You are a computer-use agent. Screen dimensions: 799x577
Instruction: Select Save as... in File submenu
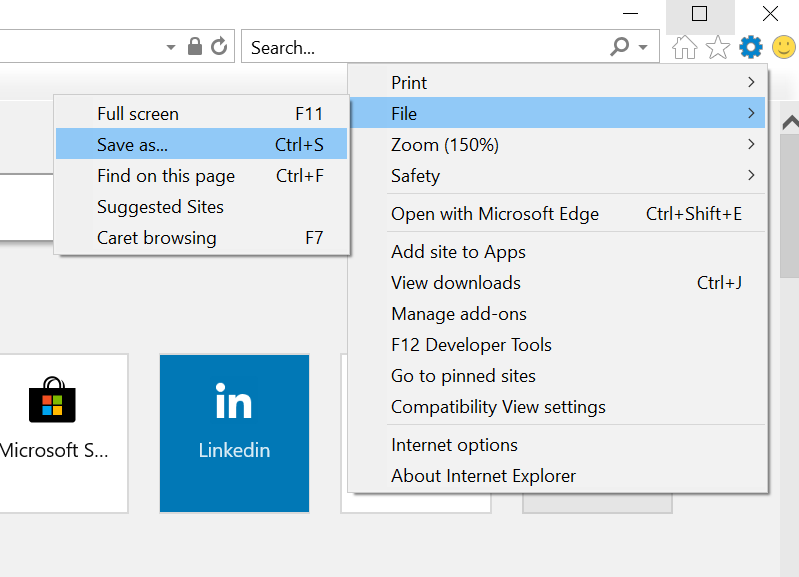click(x=201, y=145)
